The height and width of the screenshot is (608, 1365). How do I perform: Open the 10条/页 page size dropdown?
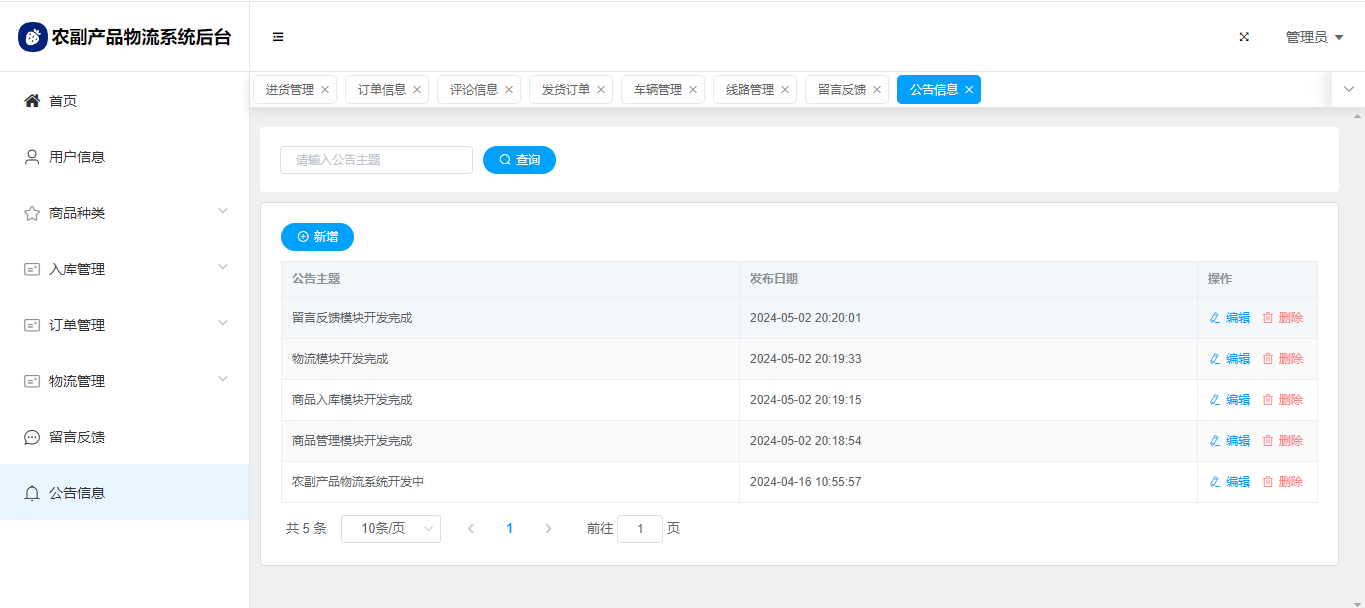[x=390, y=529]
